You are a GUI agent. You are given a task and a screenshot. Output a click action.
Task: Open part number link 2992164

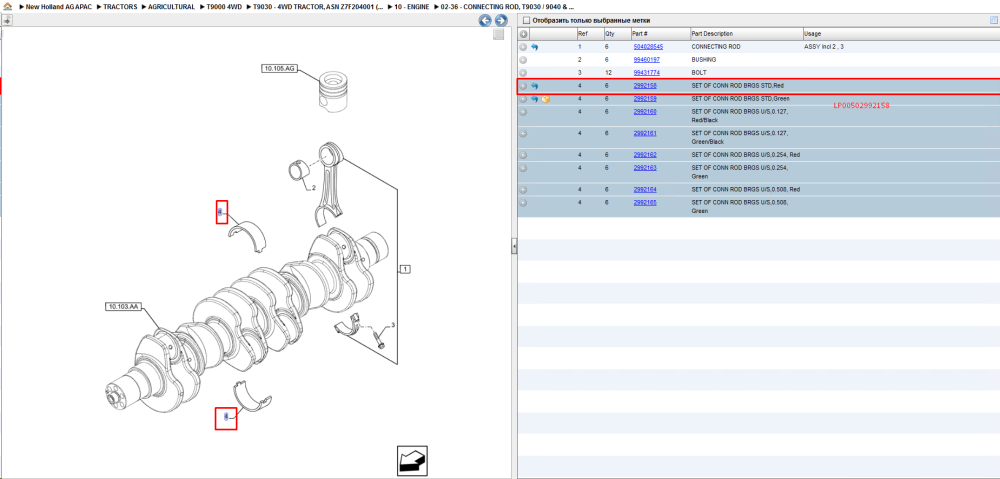645,189
